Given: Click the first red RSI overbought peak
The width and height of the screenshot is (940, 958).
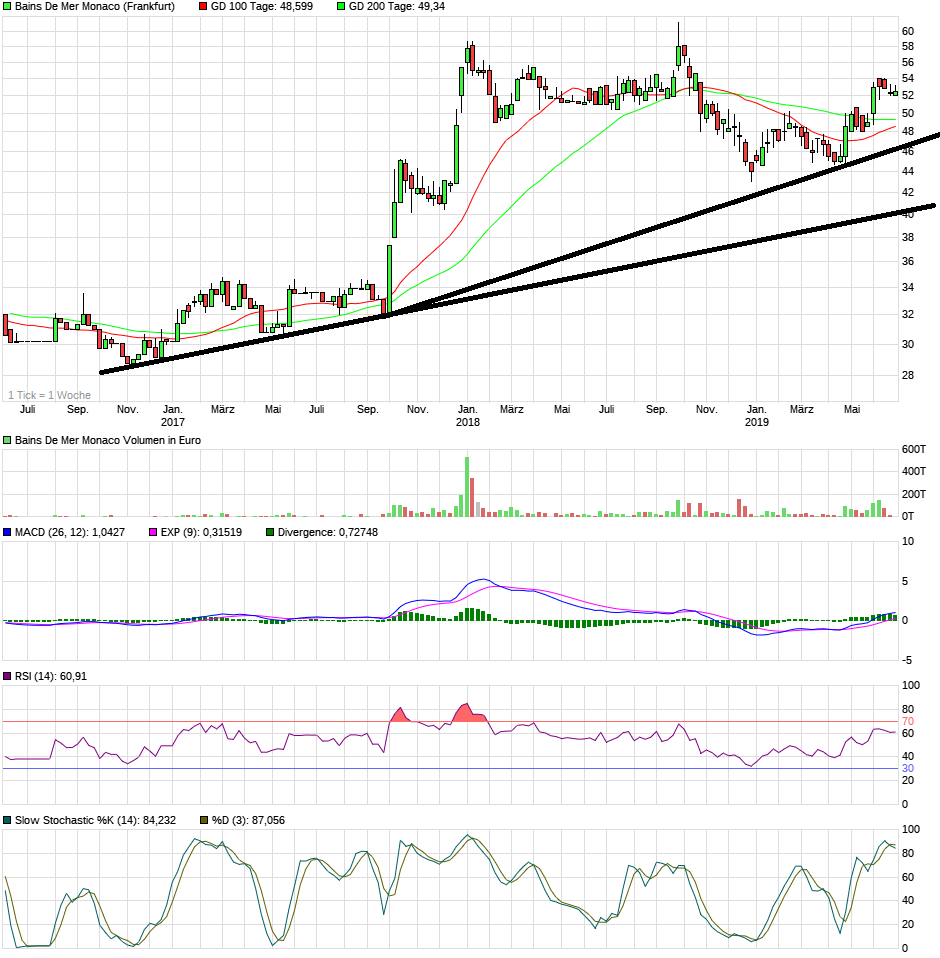Looking at the screenshot, I should point(400,715).
